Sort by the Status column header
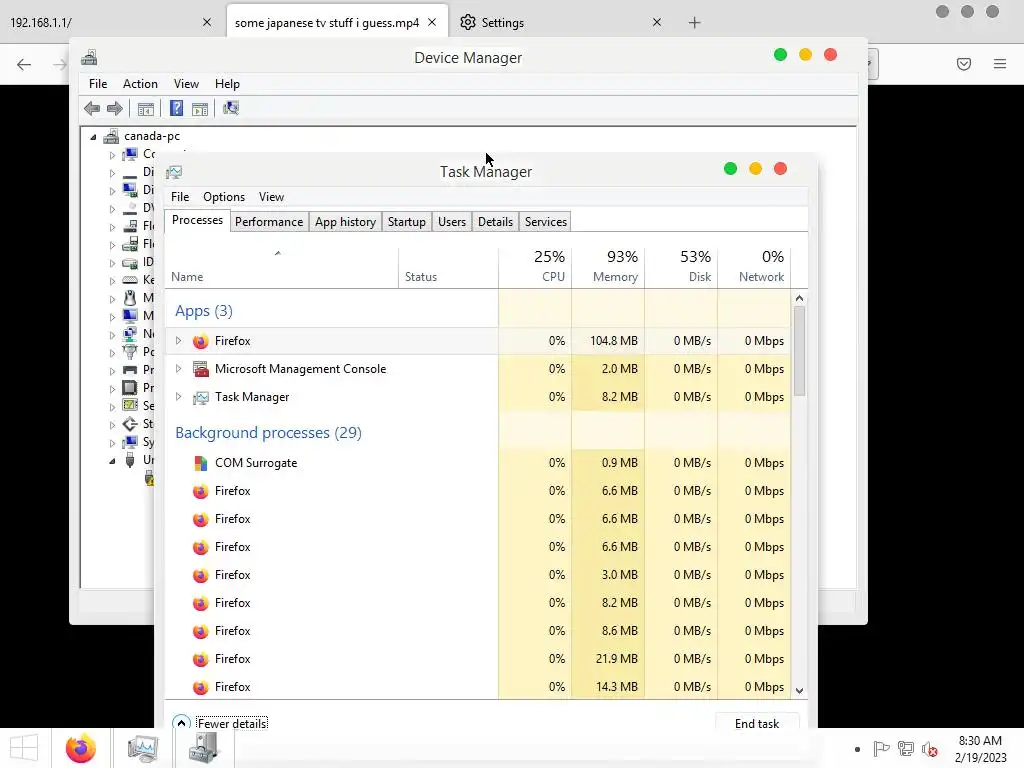This screenshot has height=768, width=1024. click(448, 268)
